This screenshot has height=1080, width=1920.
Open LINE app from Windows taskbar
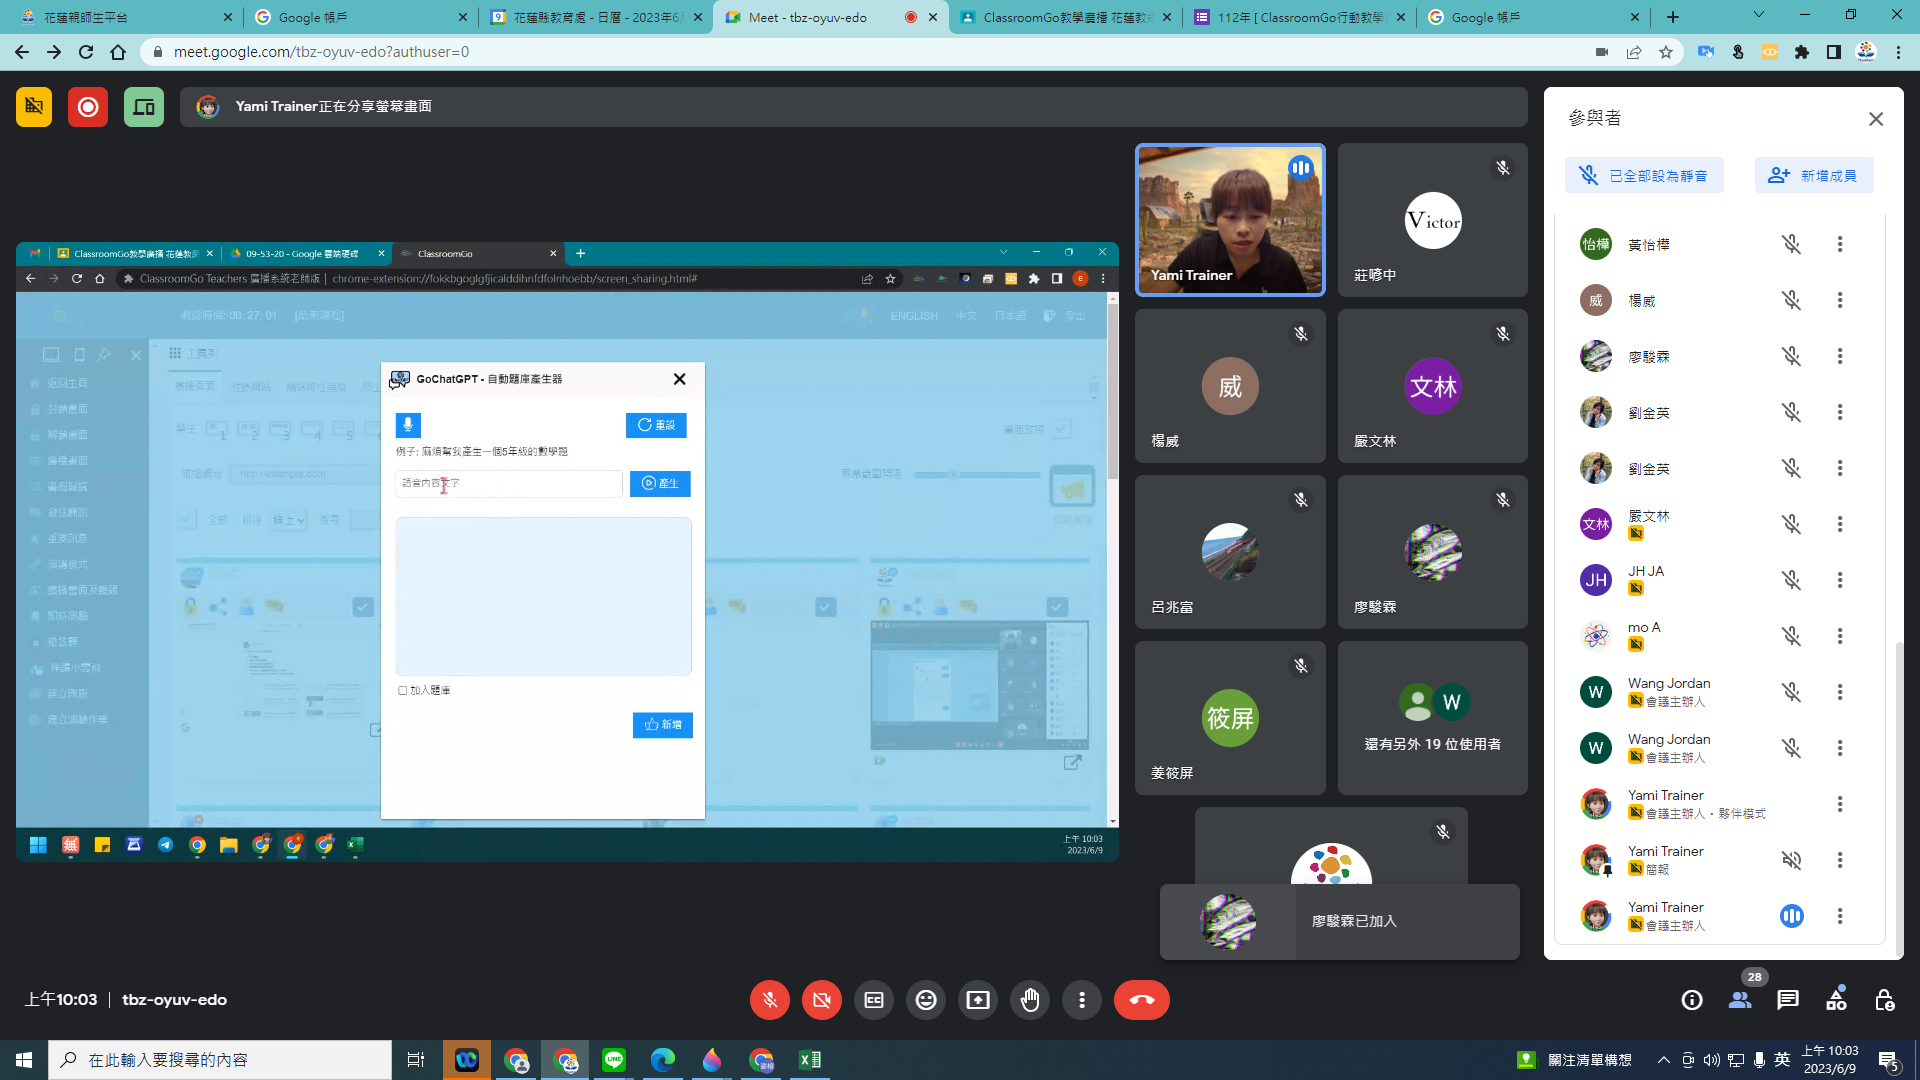coord(614,1060)
